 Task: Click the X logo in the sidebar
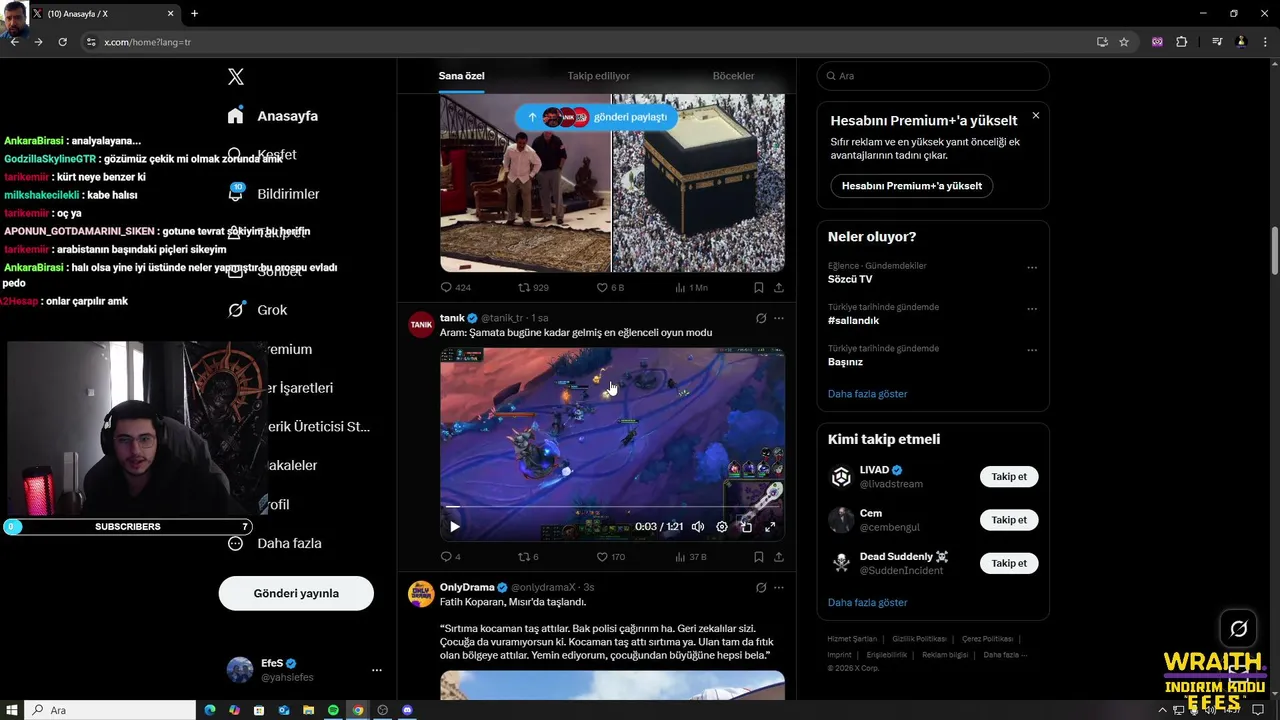[x=236, y=77]
